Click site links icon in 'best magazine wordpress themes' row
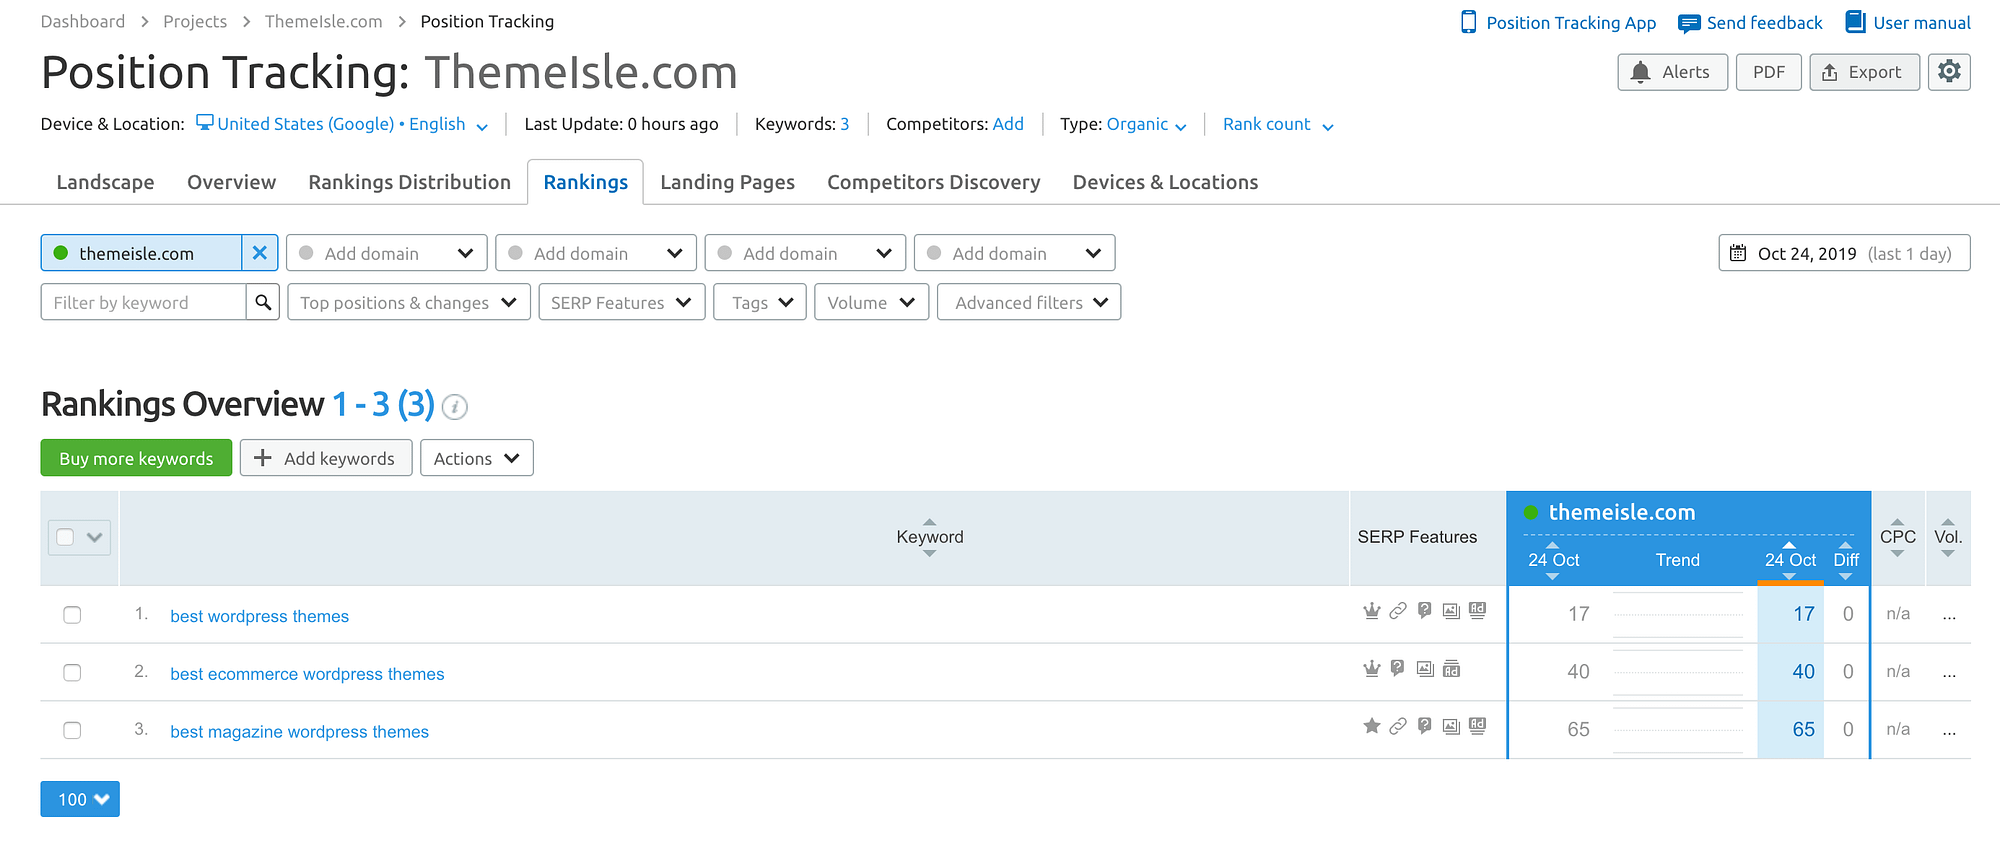This screenshot has width=2000, height=843. [1398, 726]
